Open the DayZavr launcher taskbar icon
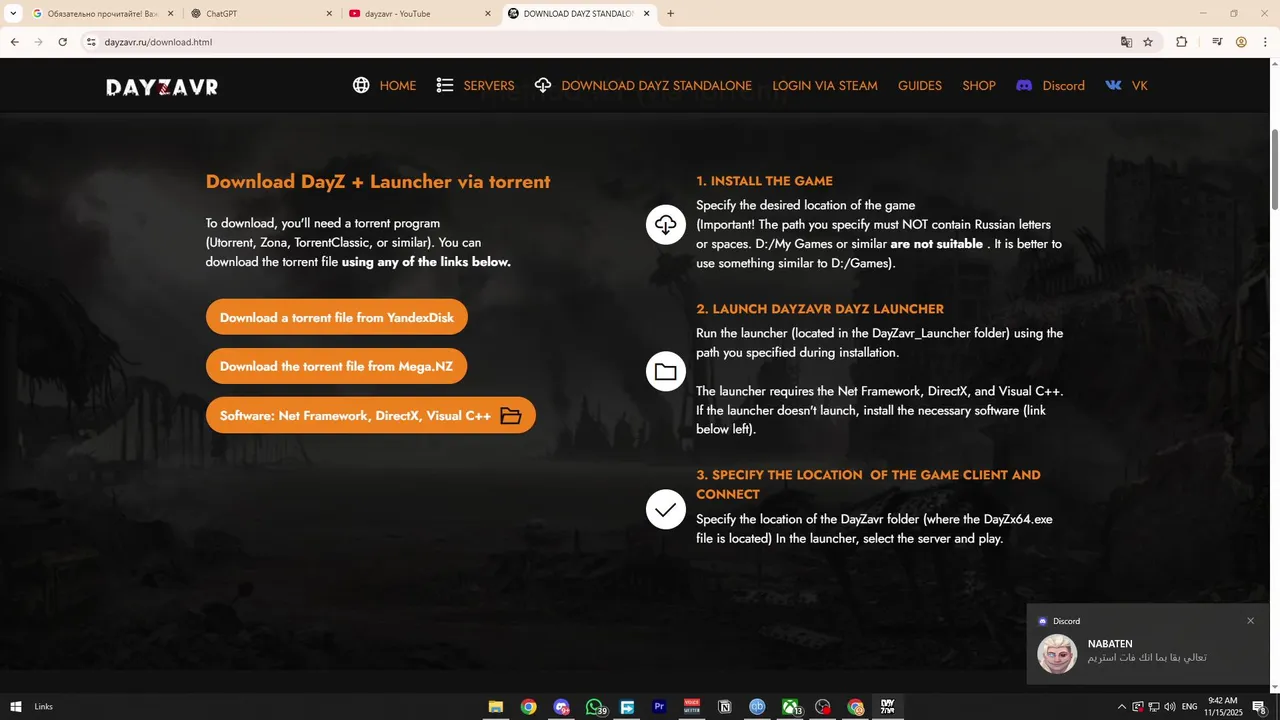 (x=887, y=707)
